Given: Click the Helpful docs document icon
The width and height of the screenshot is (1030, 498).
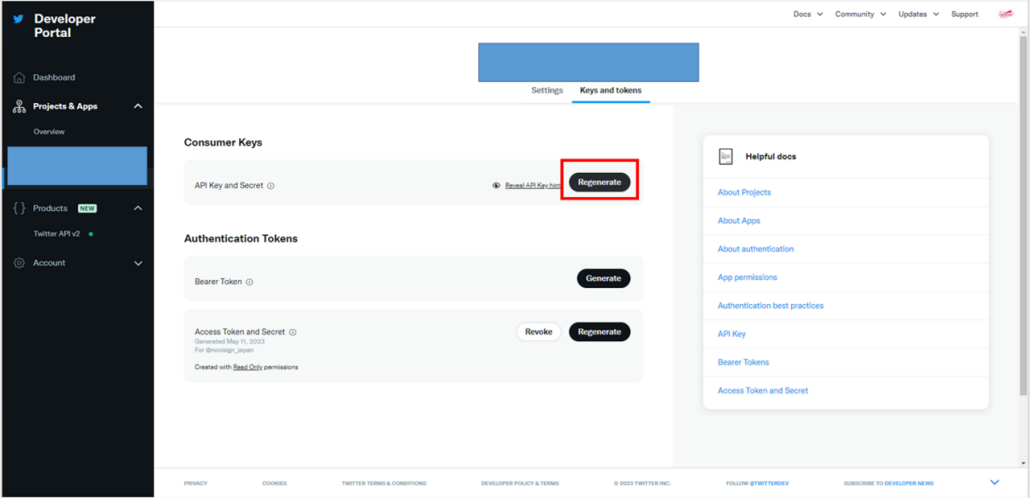Looking at the screenshot, I should [x=726, y=156].
